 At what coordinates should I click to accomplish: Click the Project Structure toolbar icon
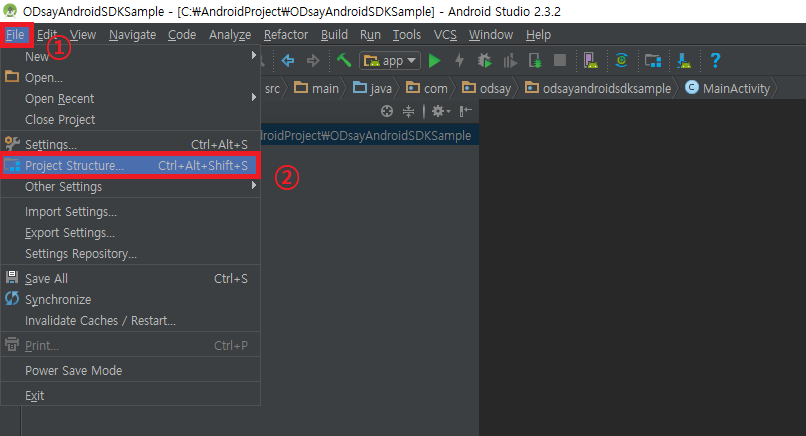click(653, 61)
